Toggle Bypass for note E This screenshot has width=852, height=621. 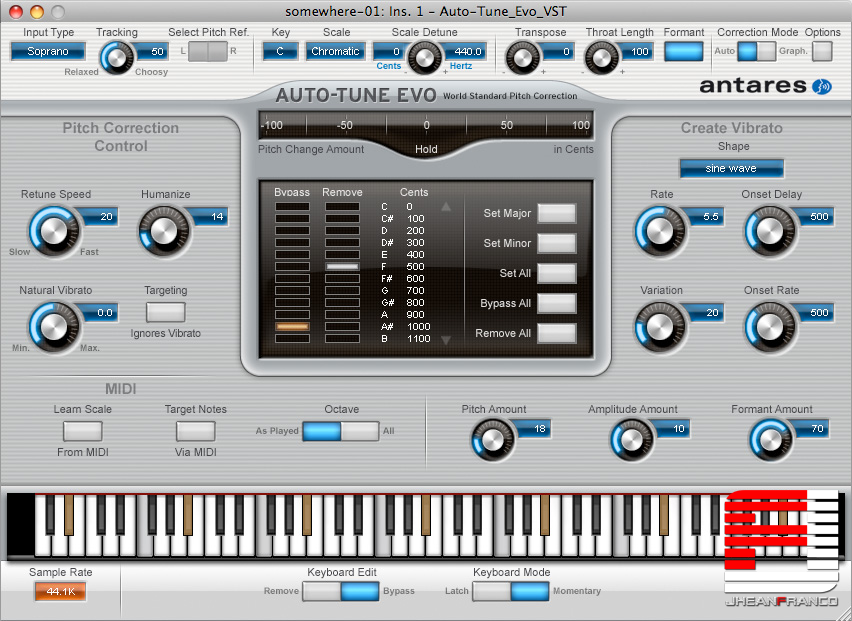click(292, 255)
